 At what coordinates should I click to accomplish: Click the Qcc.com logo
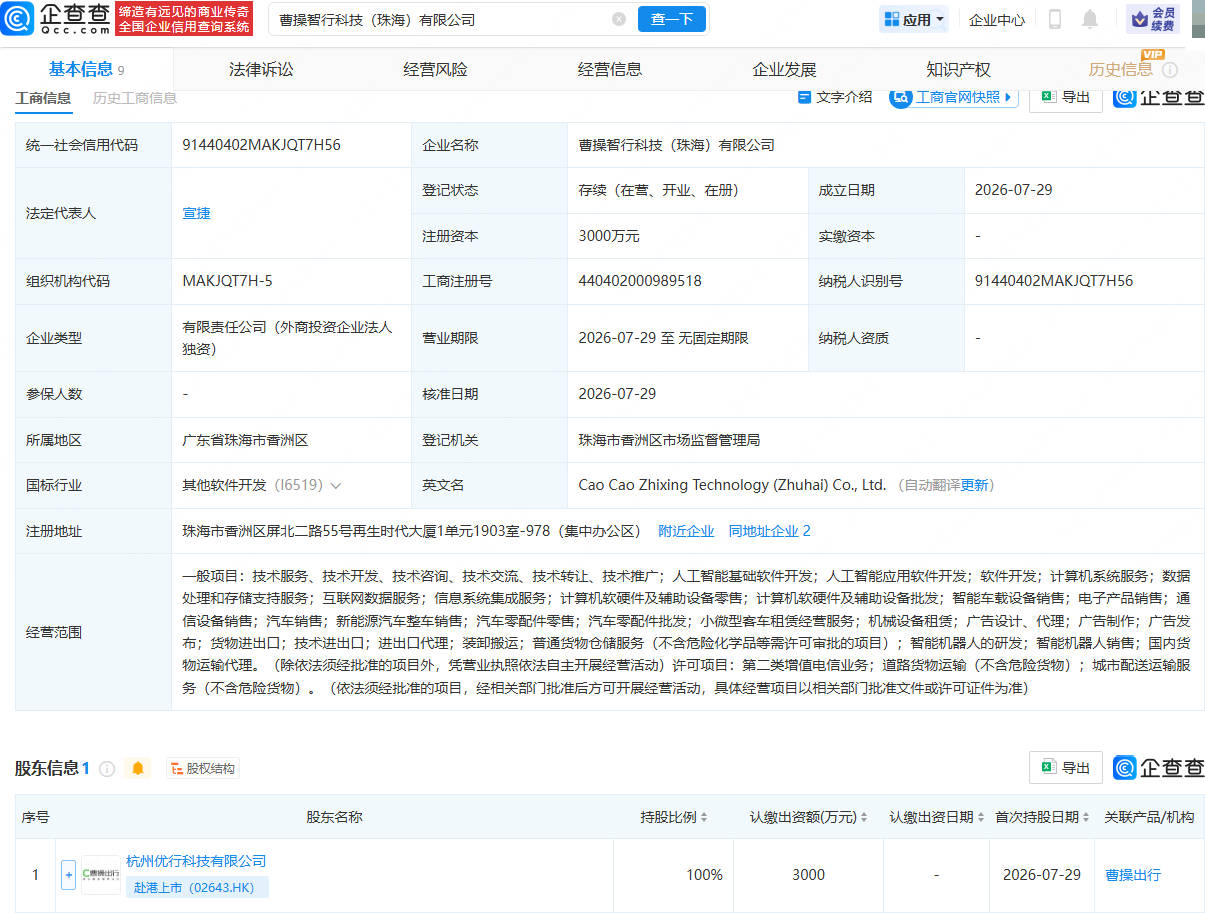54,19
